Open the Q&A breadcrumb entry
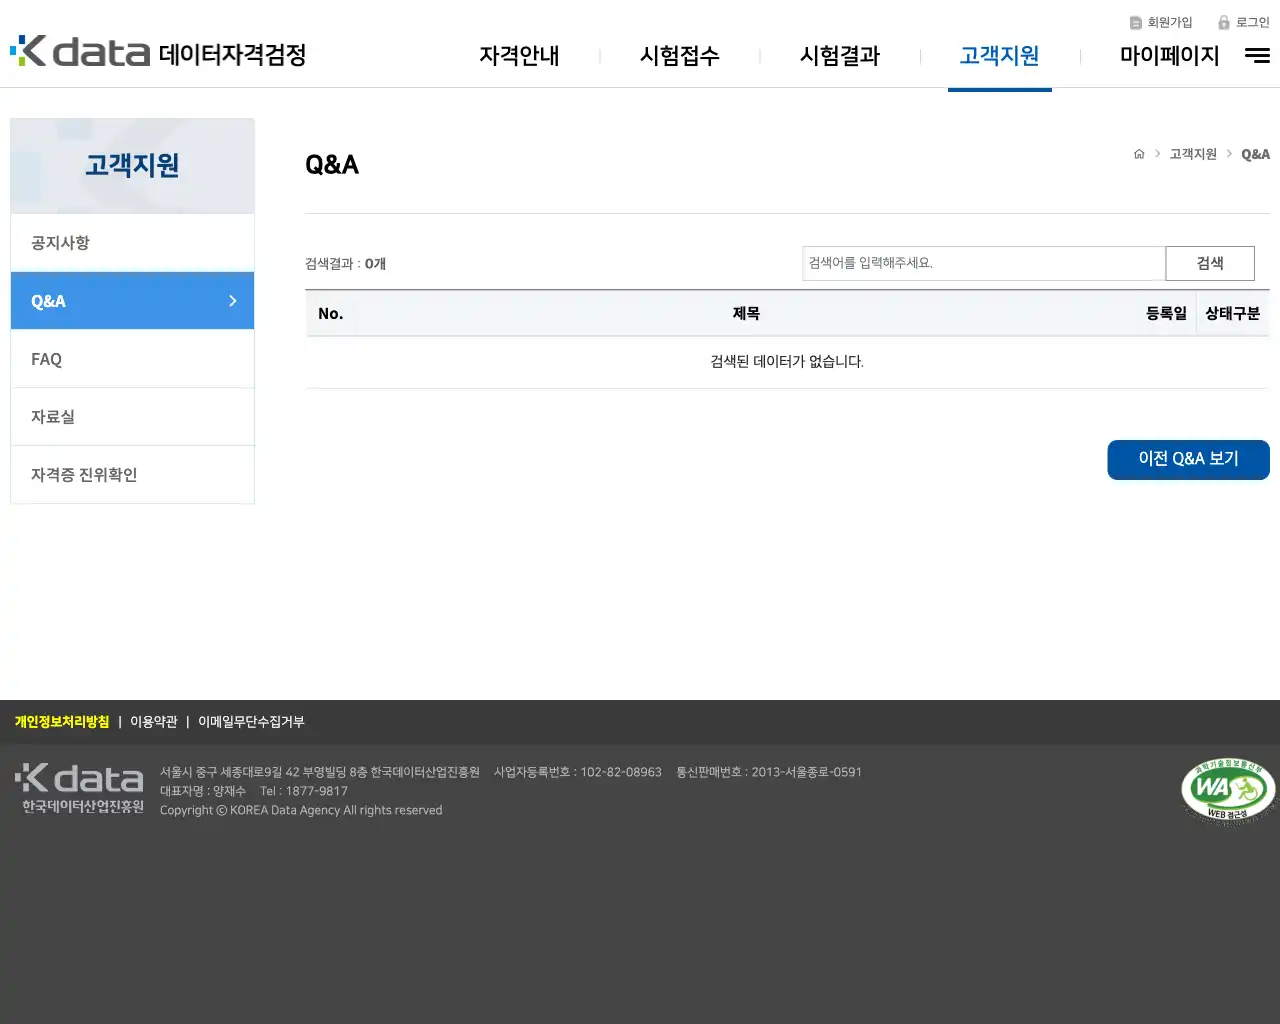This screenshot has width=1280, height=1024. pos(1255,154)
